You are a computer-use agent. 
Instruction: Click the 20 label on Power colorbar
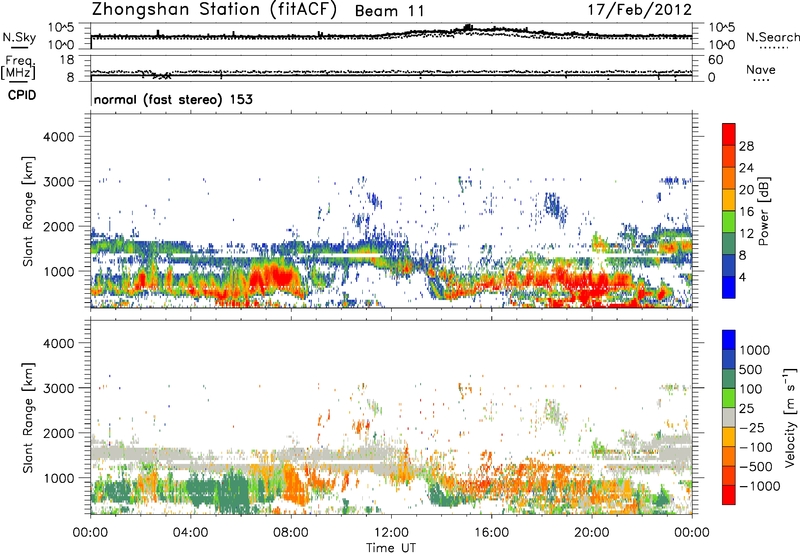coord(746,190)
